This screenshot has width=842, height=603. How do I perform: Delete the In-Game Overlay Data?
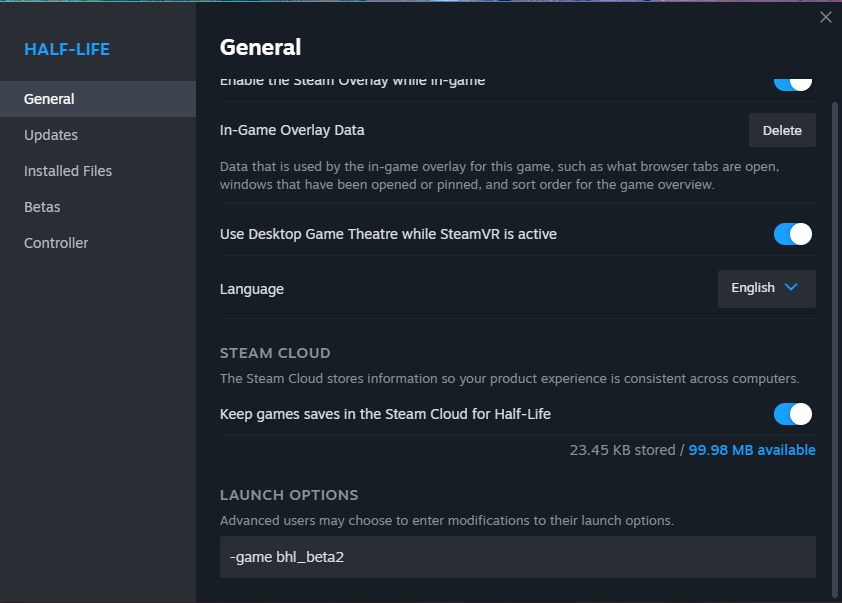pyautogui.click(x=782, y=130)
